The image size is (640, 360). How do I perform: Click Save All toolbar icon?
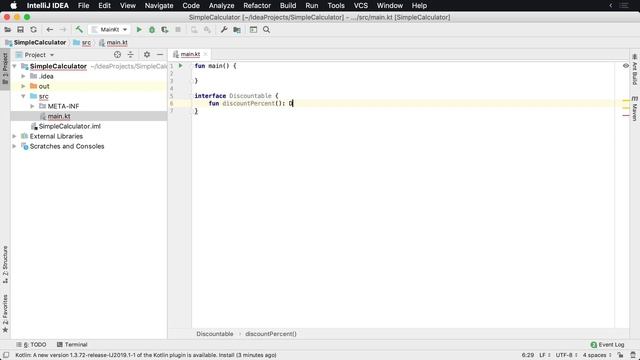(x=20, y=30)
